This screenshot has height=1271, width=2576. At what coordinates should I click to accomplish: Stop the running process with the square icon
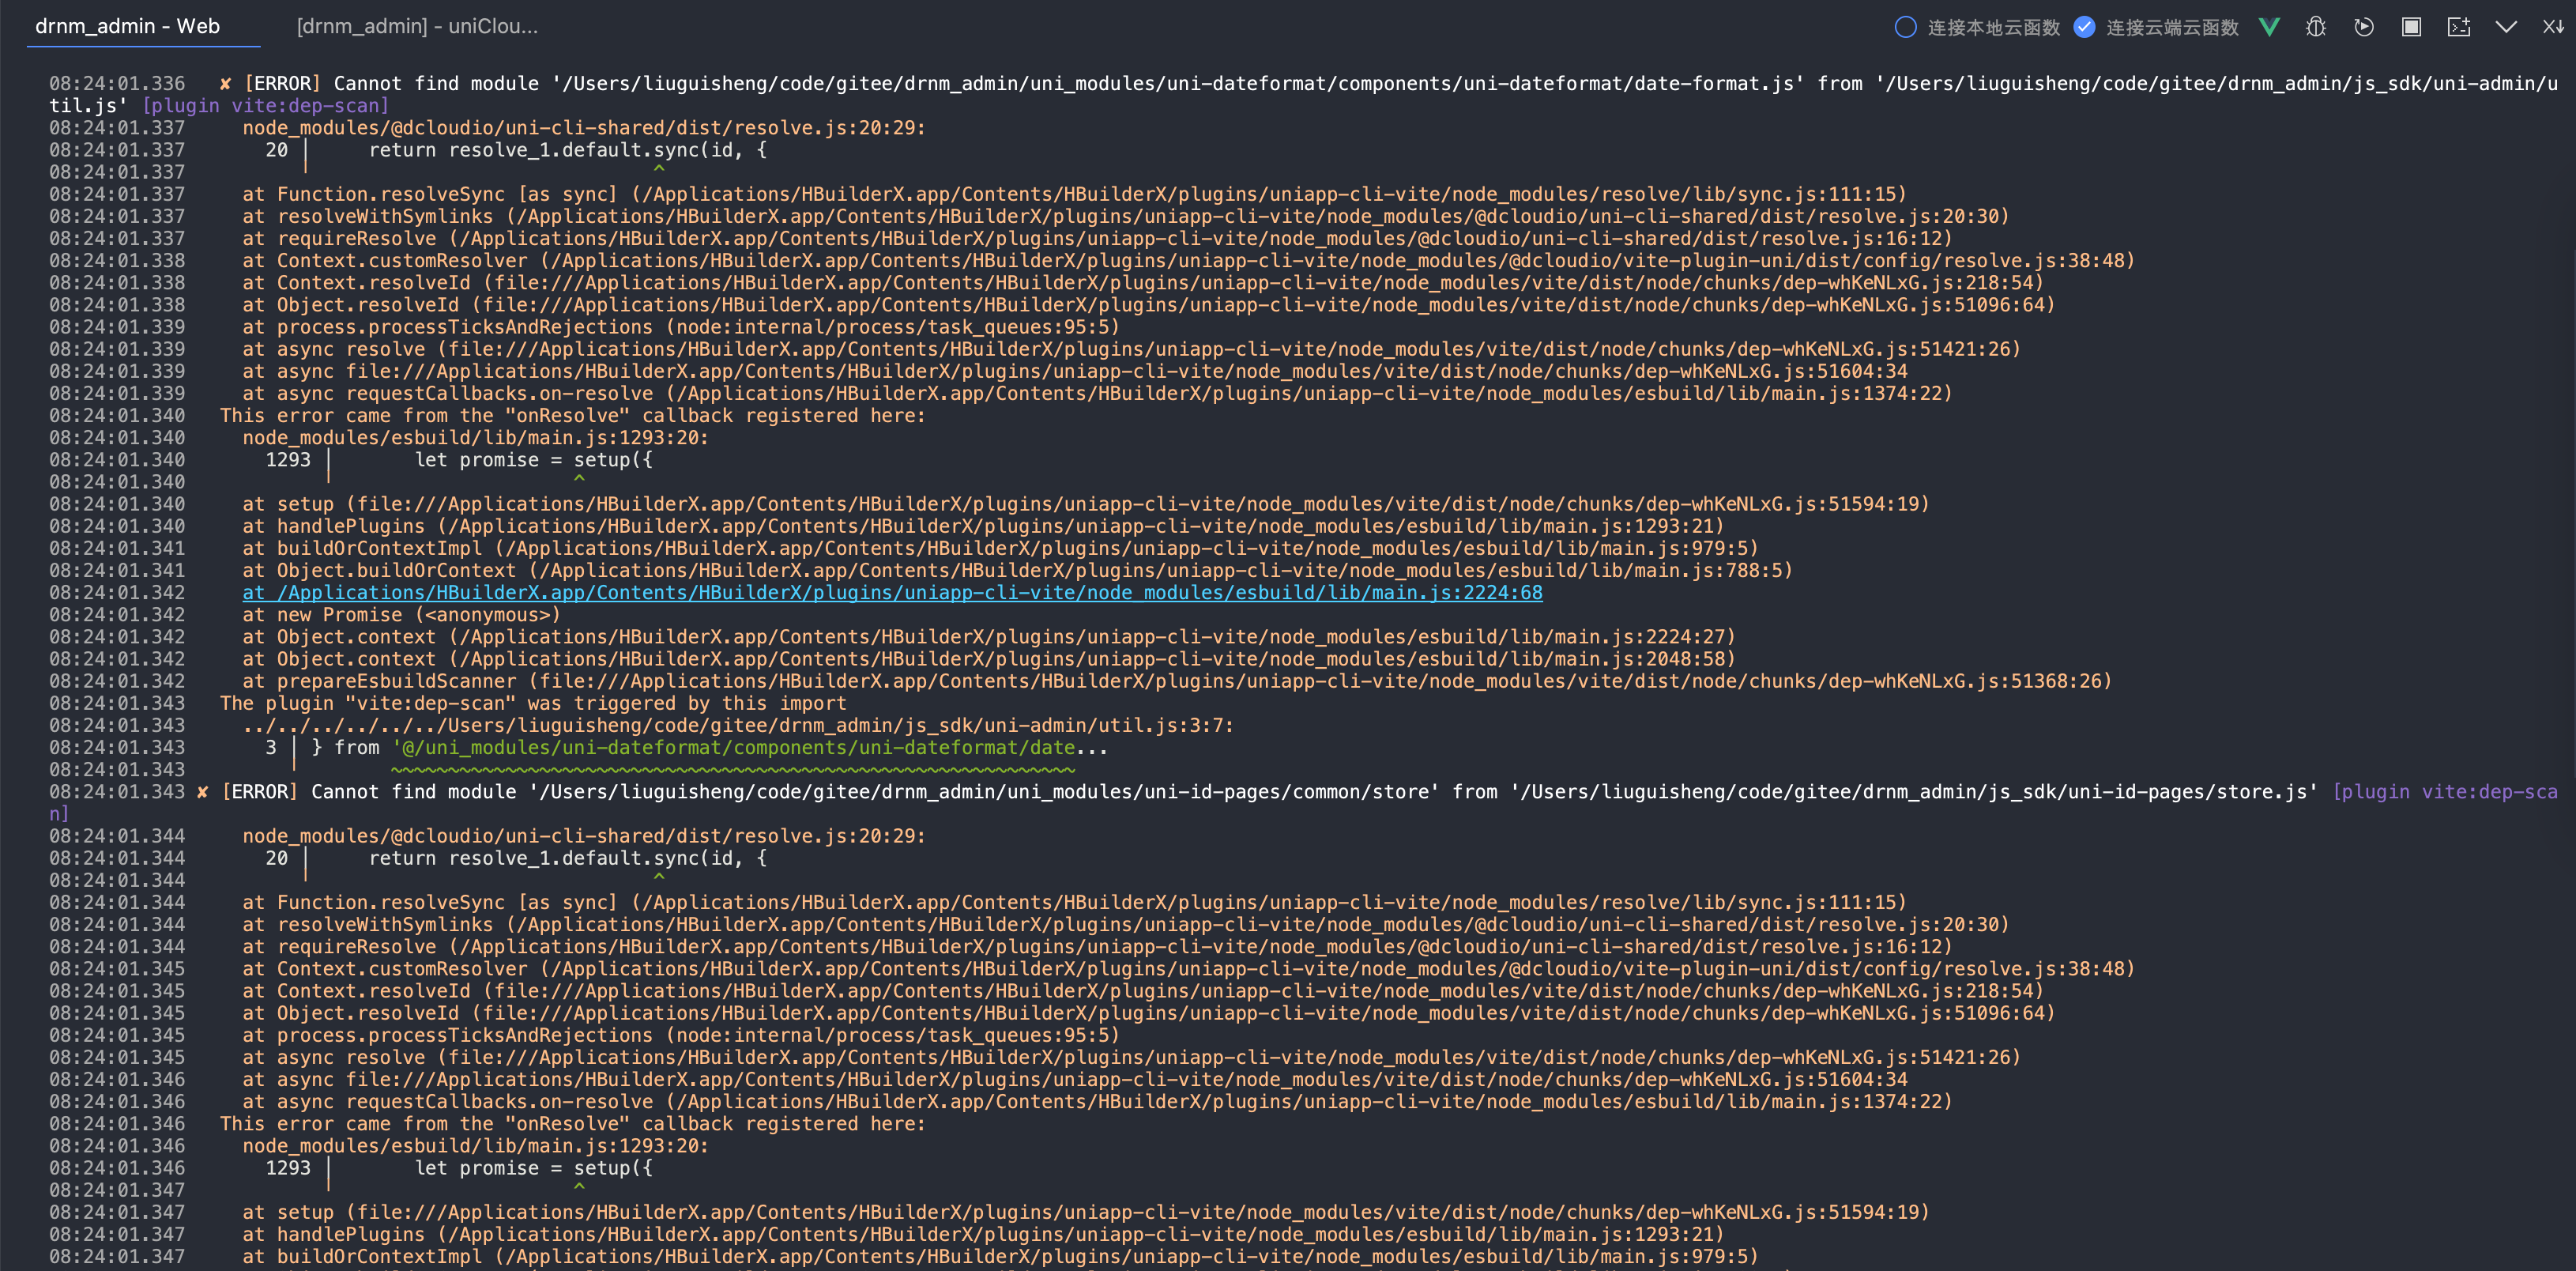pos(2411,27)
